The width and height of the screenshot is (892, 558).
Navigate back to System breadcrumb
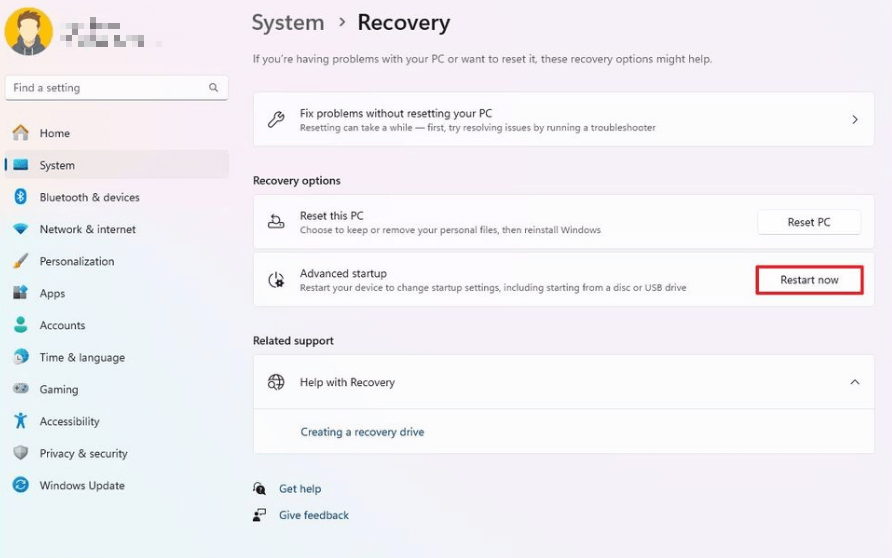click(288, 22)
